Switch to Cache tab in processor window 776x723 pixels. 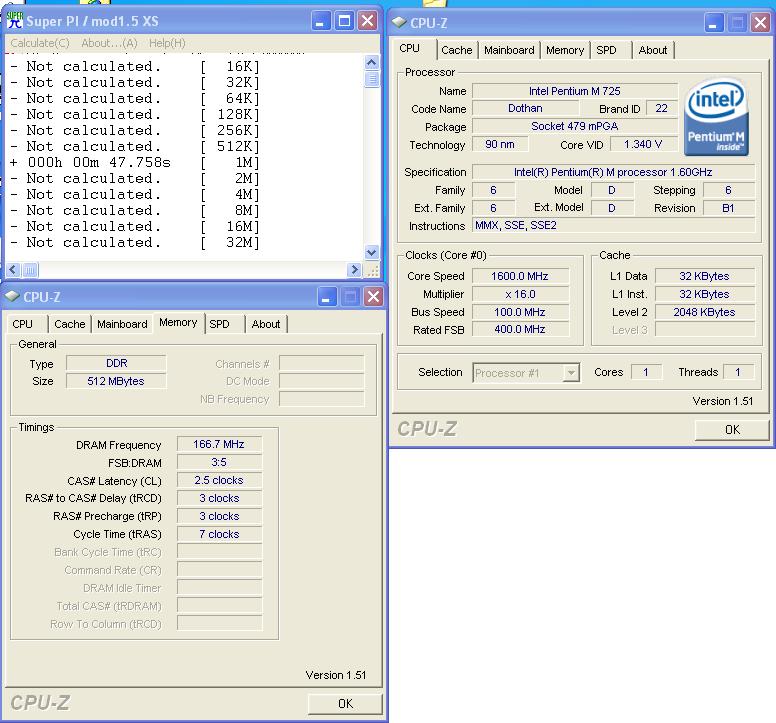point(457,50)
